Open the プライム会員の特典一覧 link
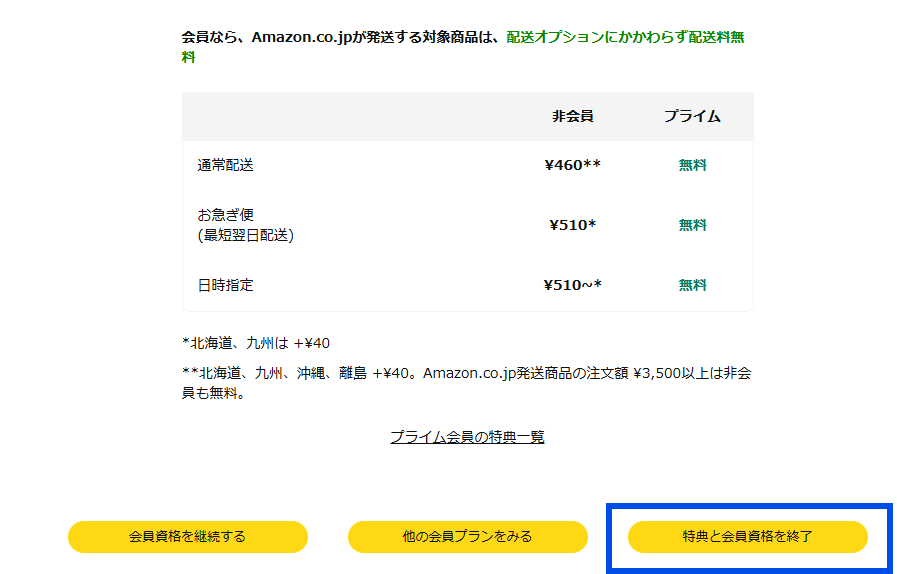This screenshot has height=574, width=897. point(467,437)
